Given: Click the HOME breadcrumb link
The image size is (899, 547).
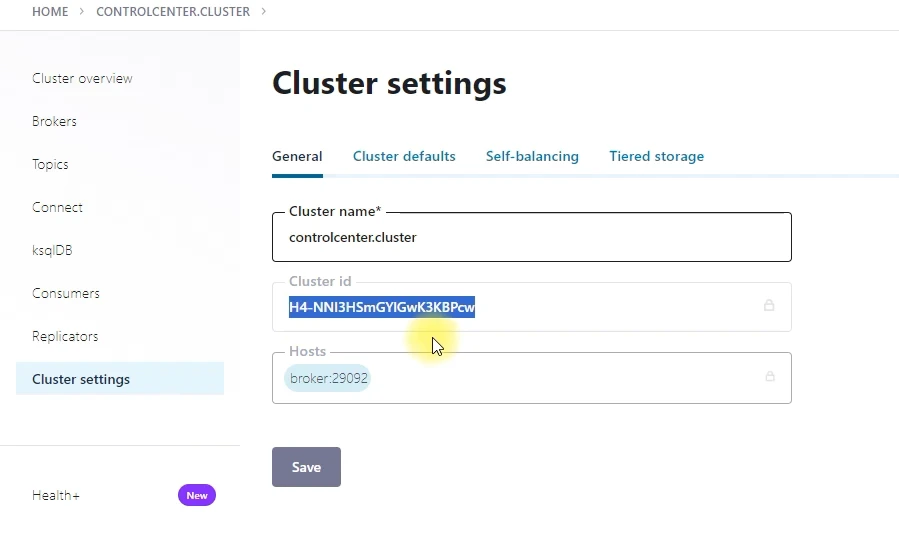Looking at the screenshot, I should click(x=51, y=12).
